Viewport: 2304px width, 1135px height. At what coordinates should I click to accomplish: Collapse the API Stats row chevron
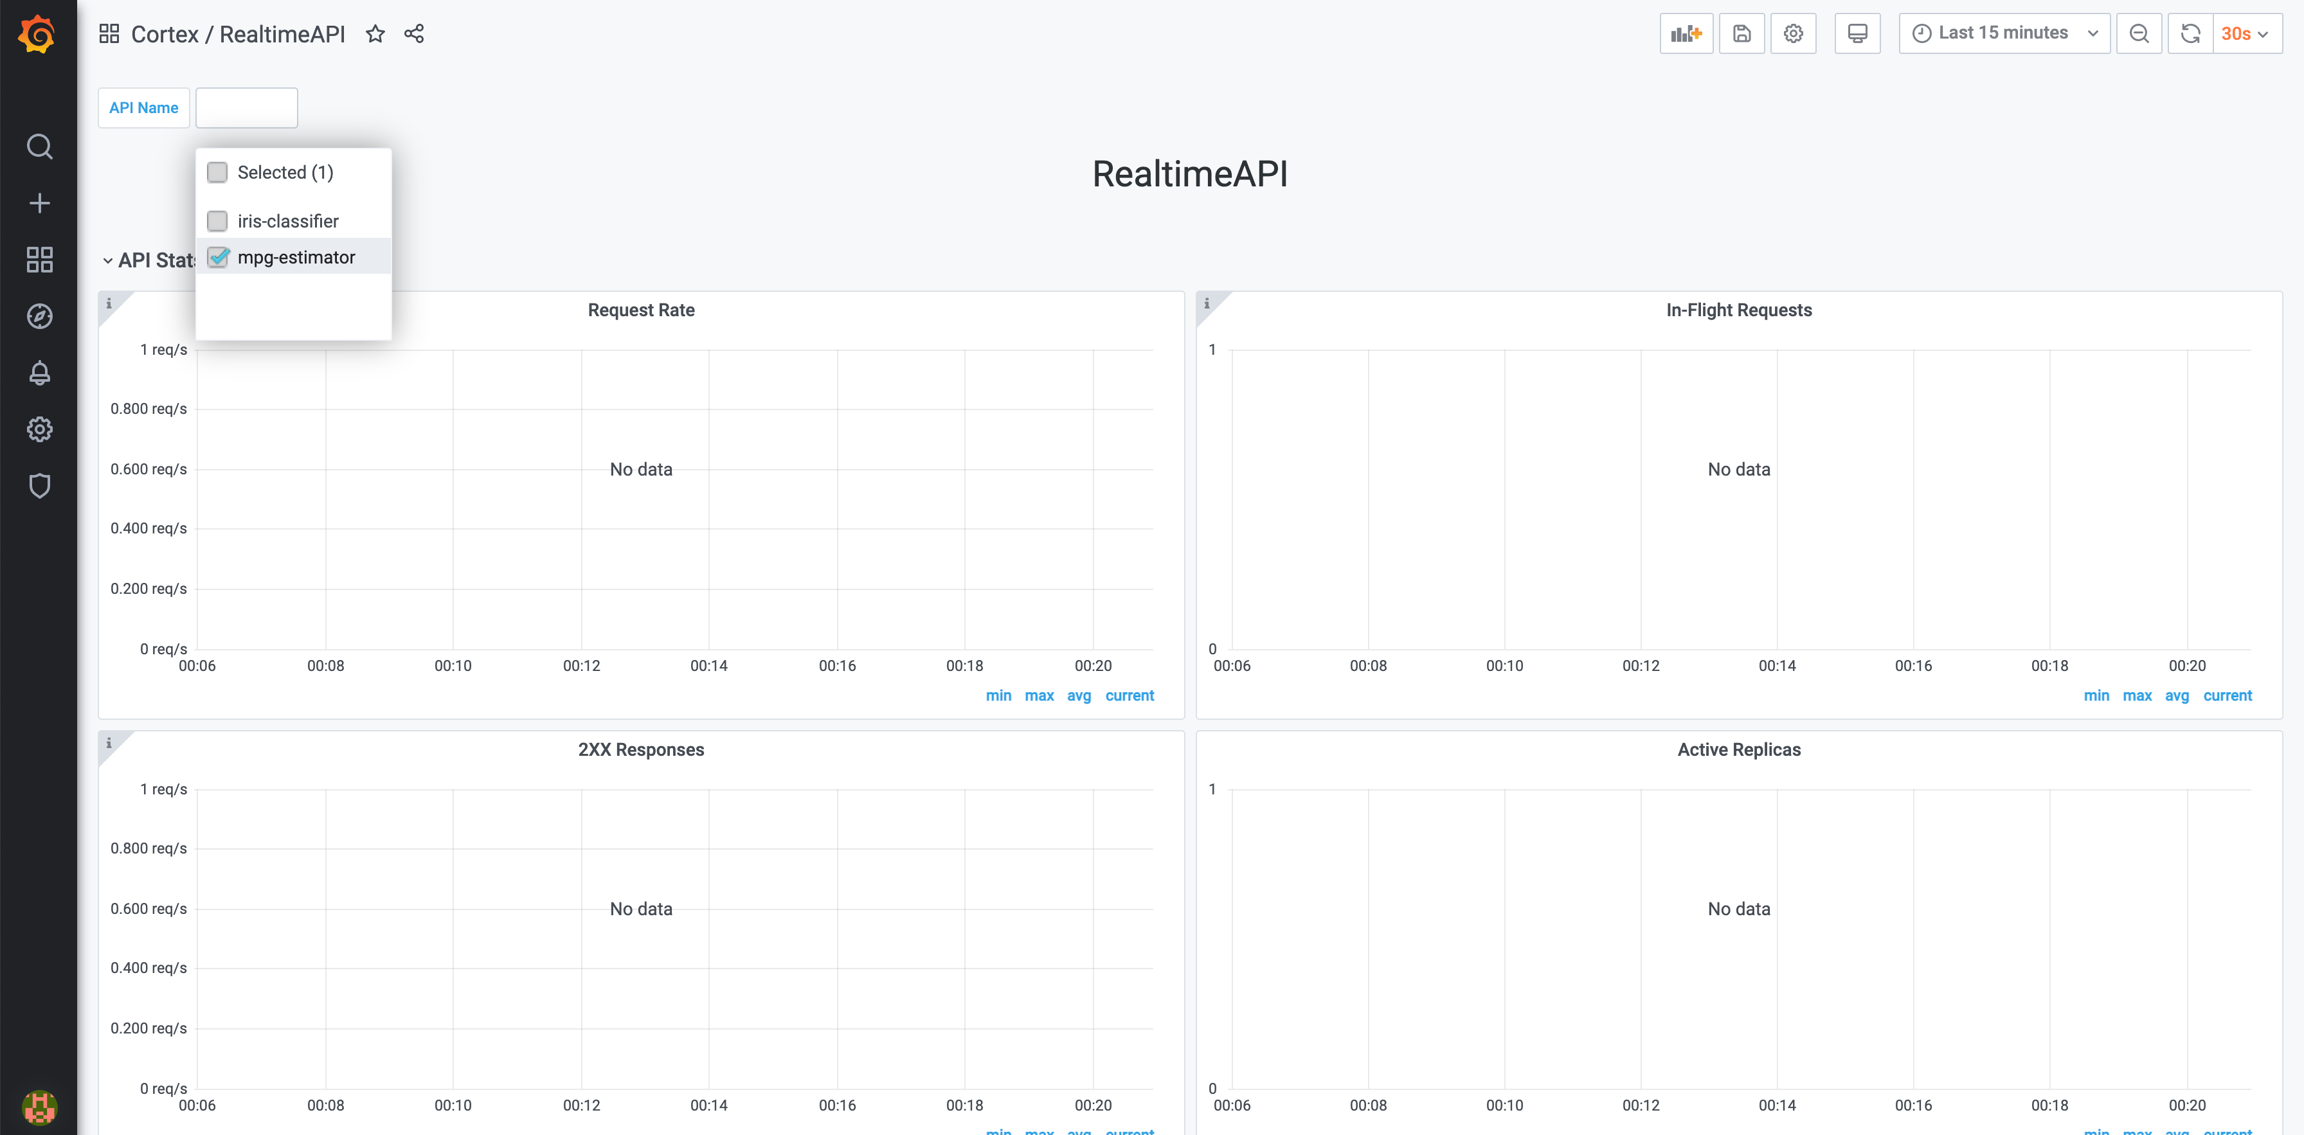tap(107, 261)
